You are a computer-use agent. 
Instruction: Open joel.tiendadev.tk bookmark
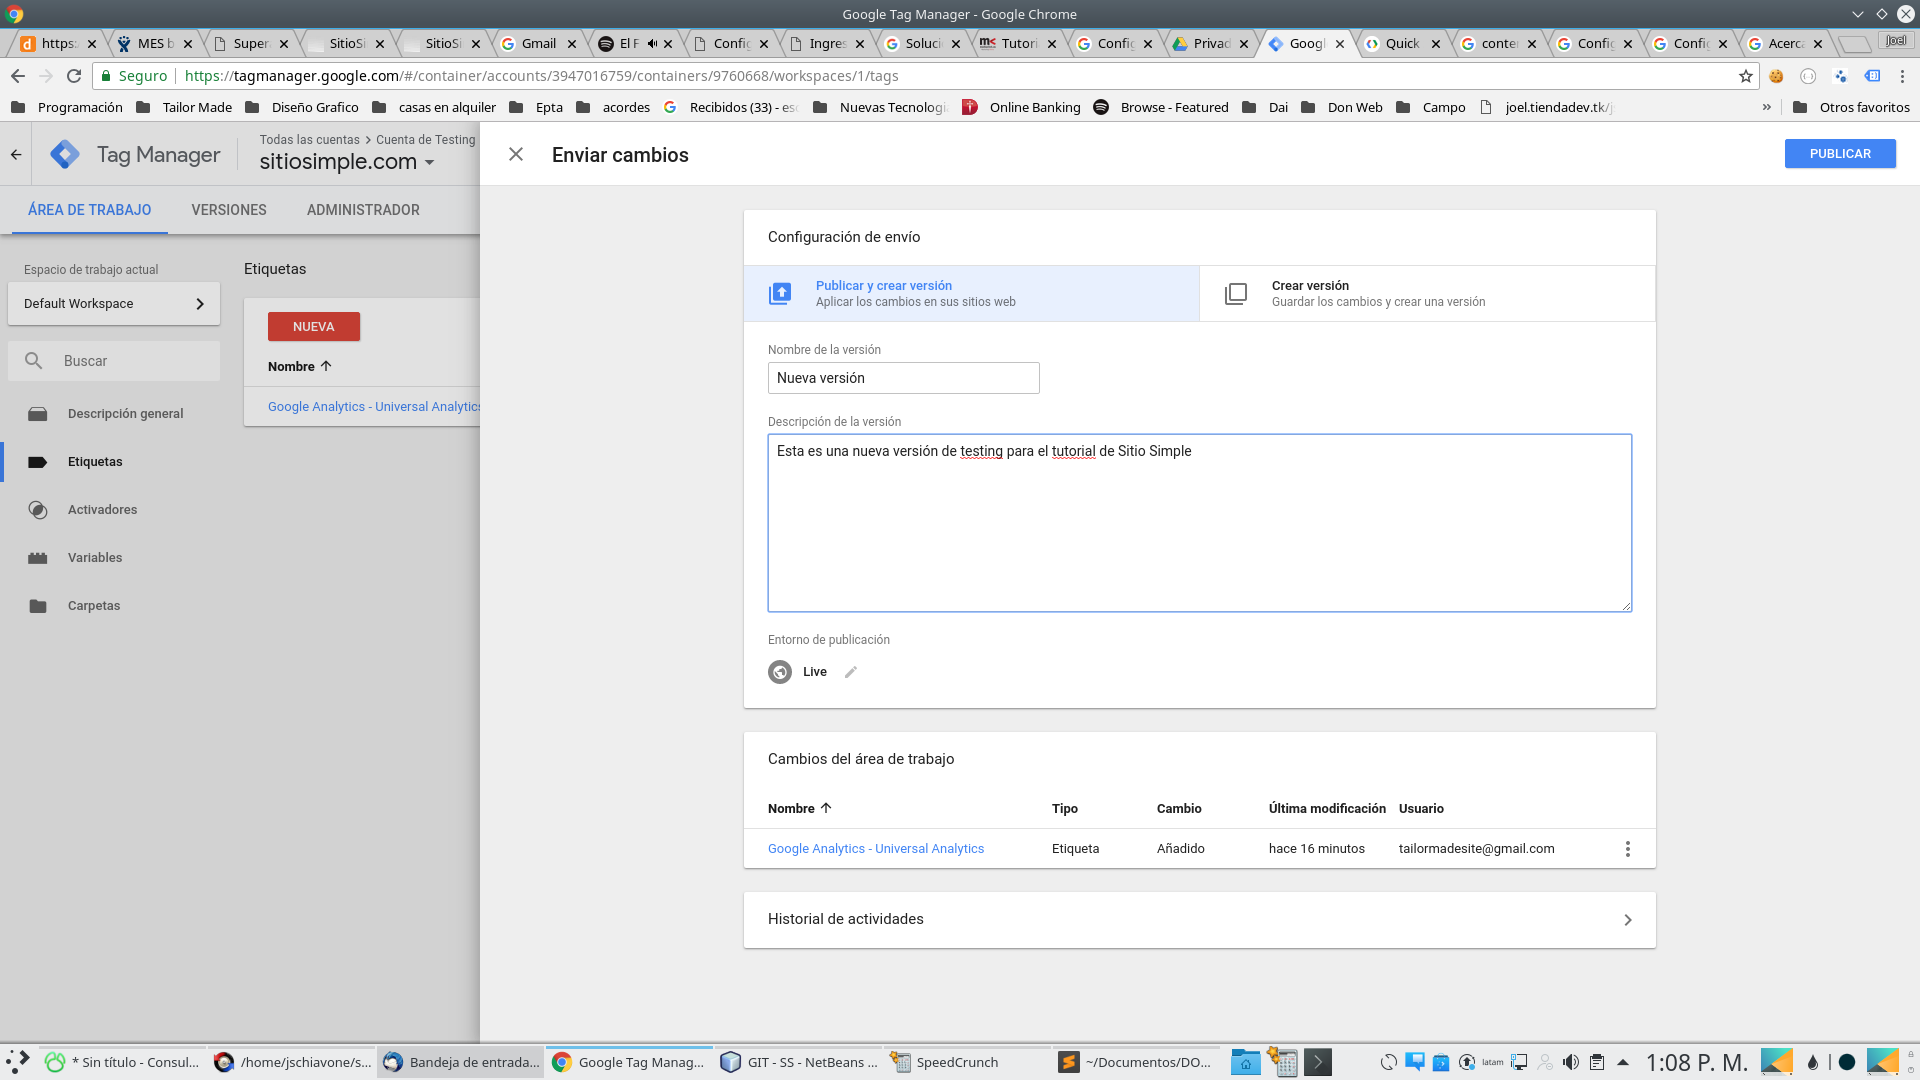point(1547,107)
